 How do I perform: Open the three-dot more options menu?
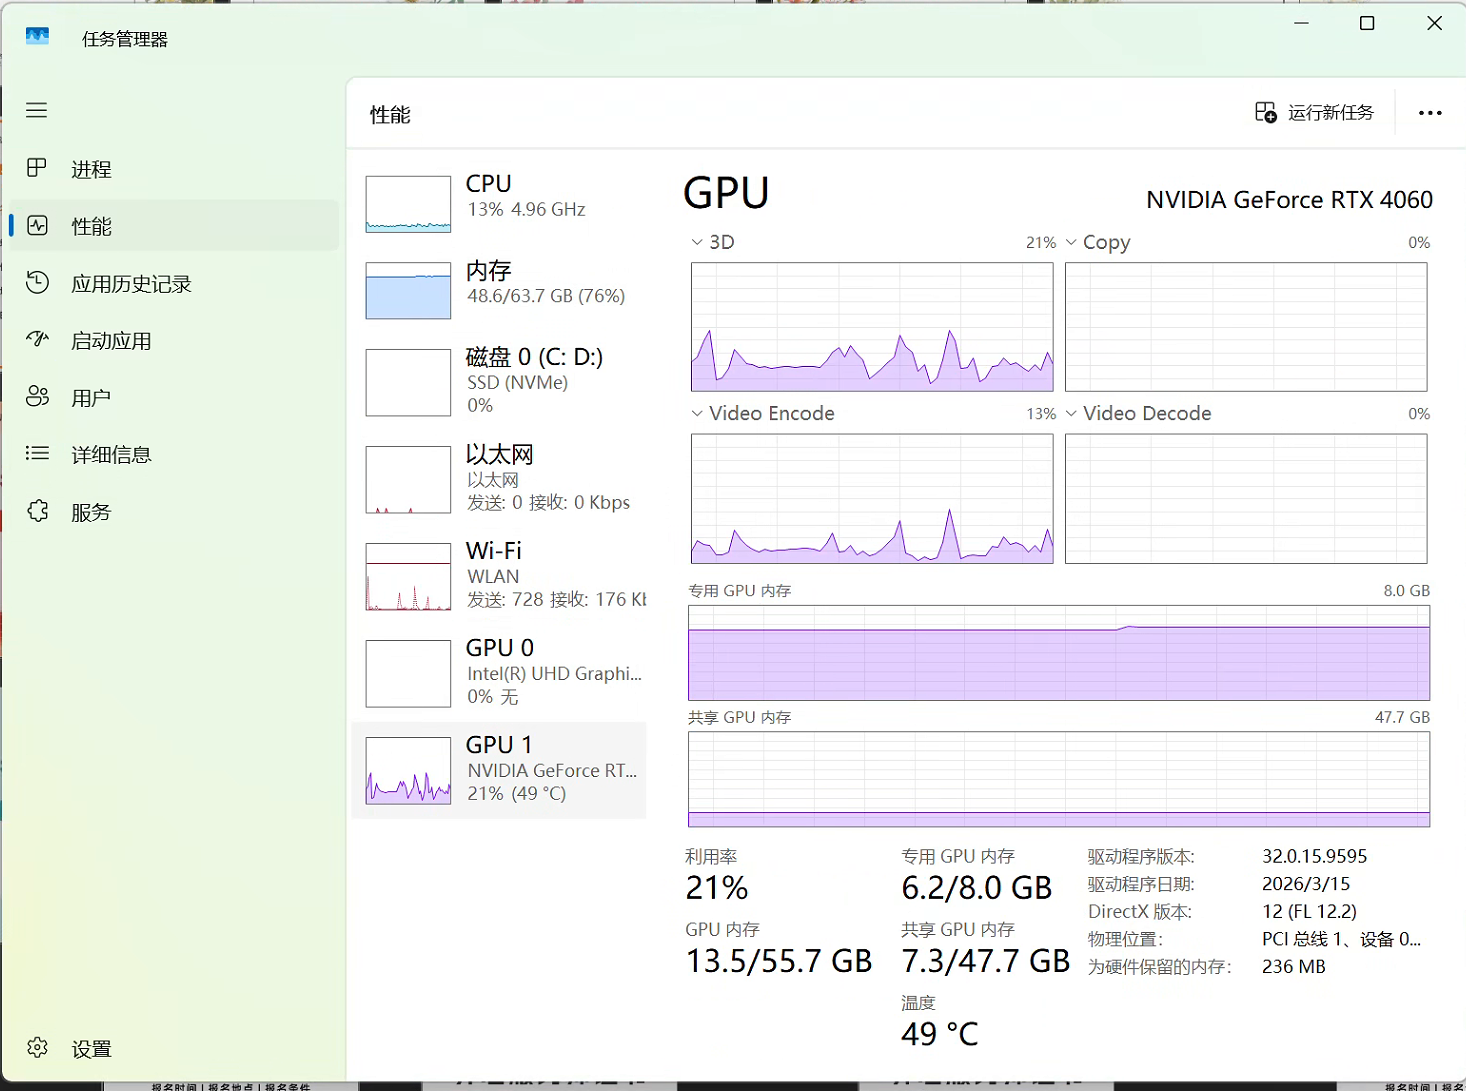(1430, 113)
